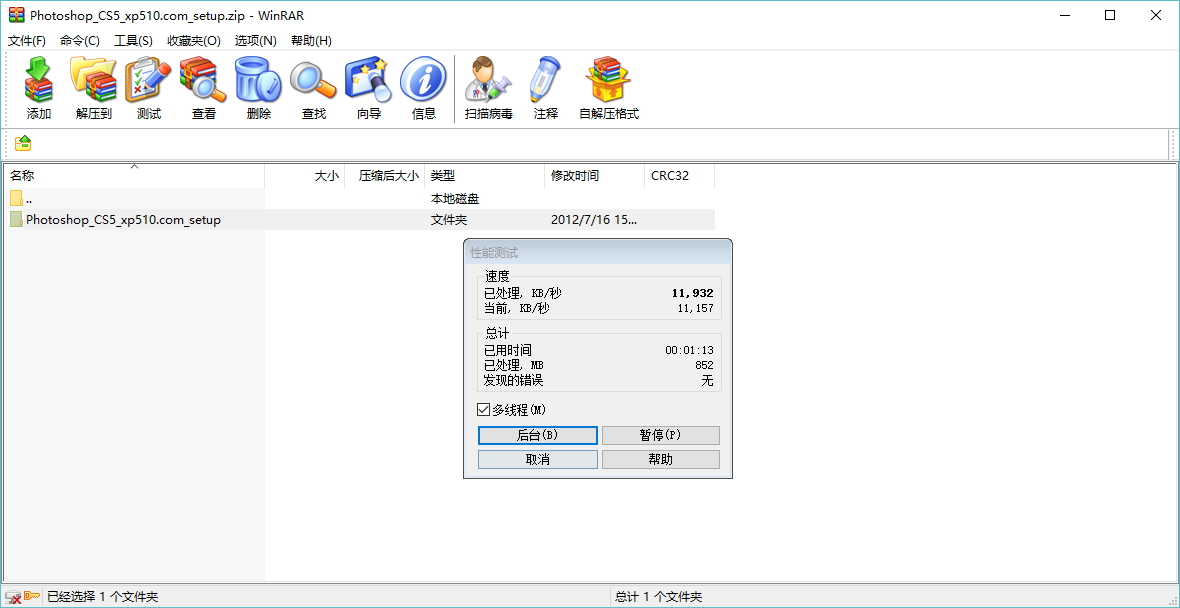Open the 文件(F) menu
The width and height of the screenshot is (1180, 608).
click(27, 41)
